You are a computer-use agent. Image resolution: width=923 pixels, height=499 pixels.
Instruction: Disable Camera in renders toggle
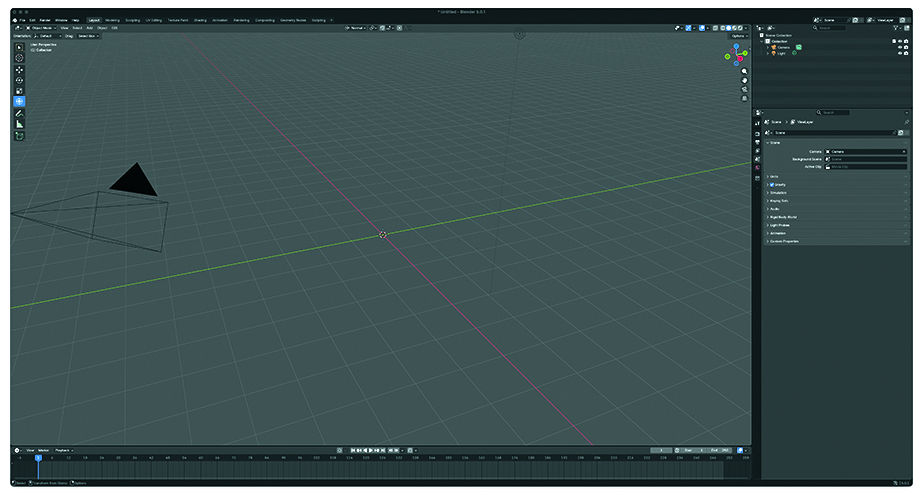coord(907,47)
